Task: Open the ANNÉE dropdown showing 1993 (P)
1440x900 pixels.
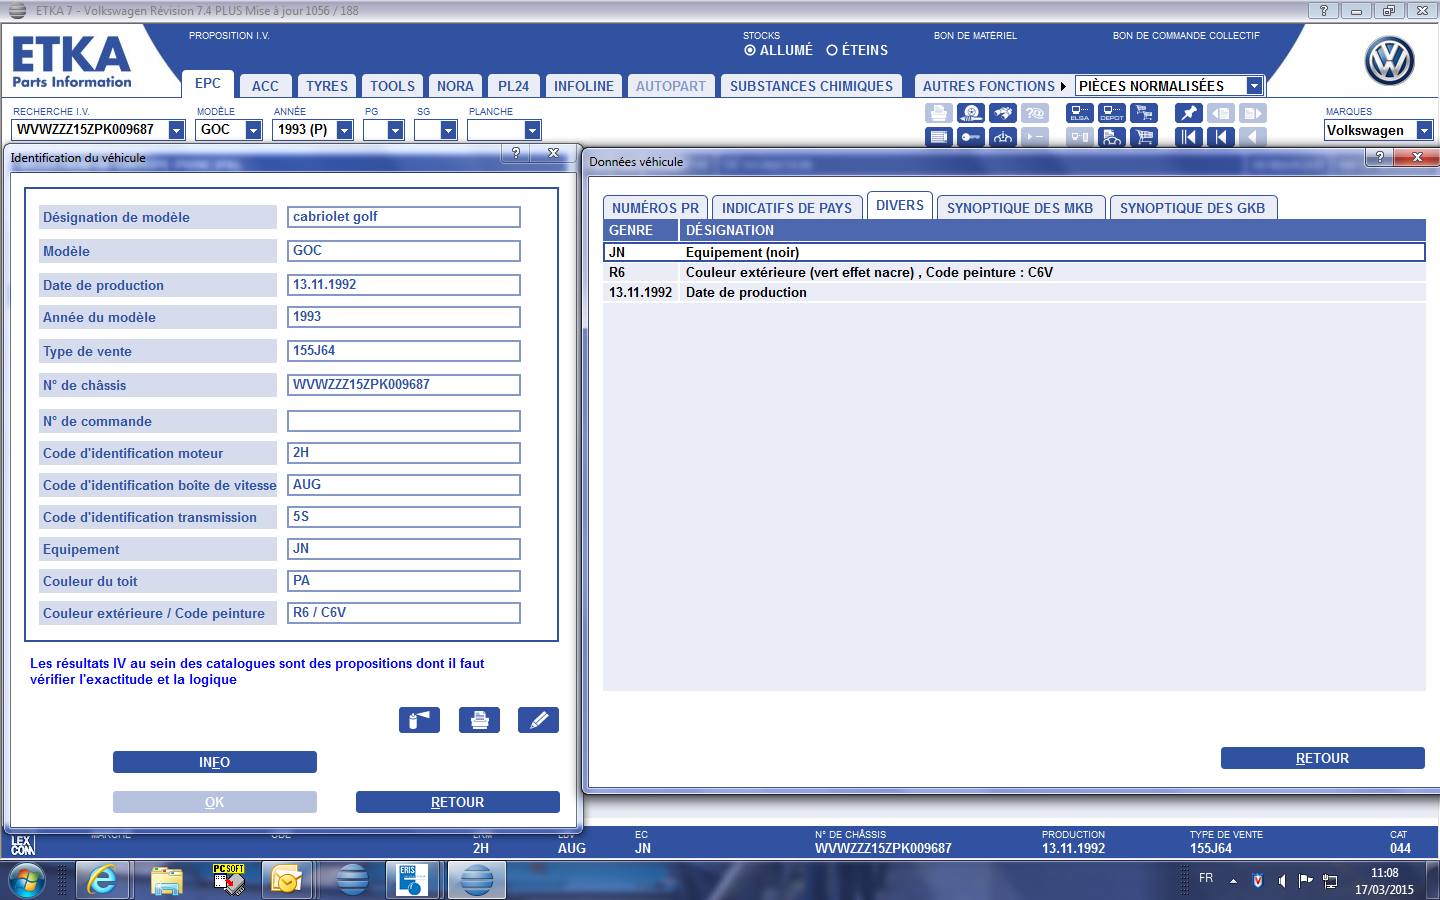Action: click(345, 130)
